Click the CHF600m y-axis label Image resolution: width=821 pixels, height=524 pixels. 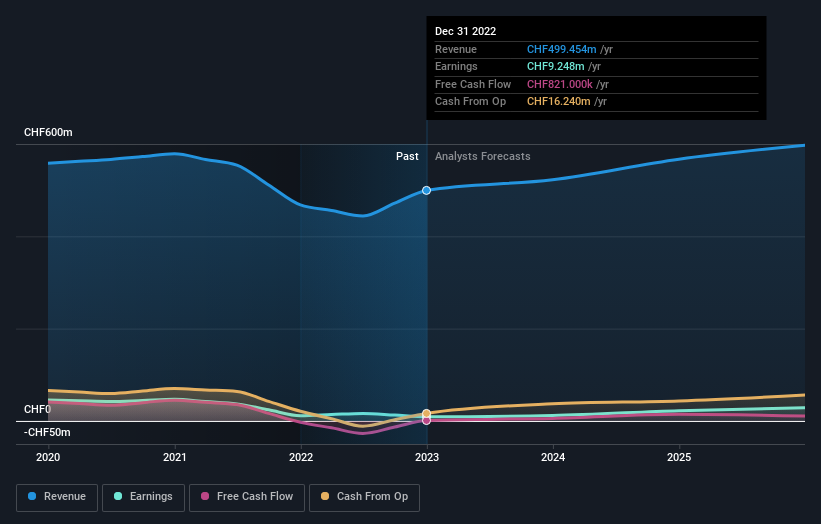click(x=48, y=132)
